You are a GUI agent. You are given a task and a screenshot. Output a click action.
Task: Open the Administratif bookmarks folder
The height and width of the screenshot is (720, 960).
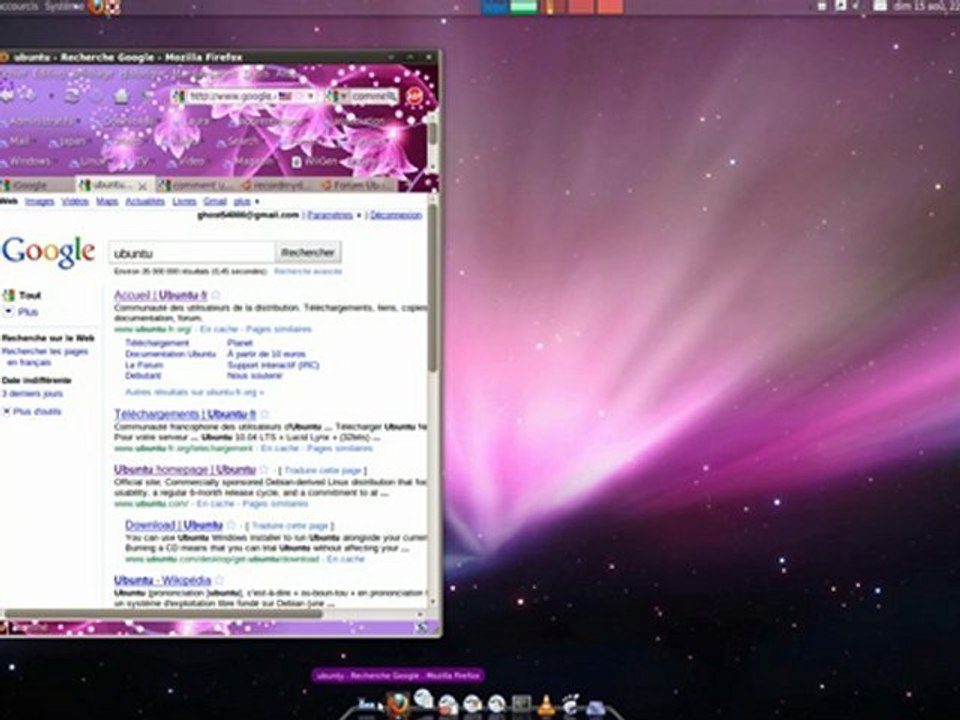[40, 121]
